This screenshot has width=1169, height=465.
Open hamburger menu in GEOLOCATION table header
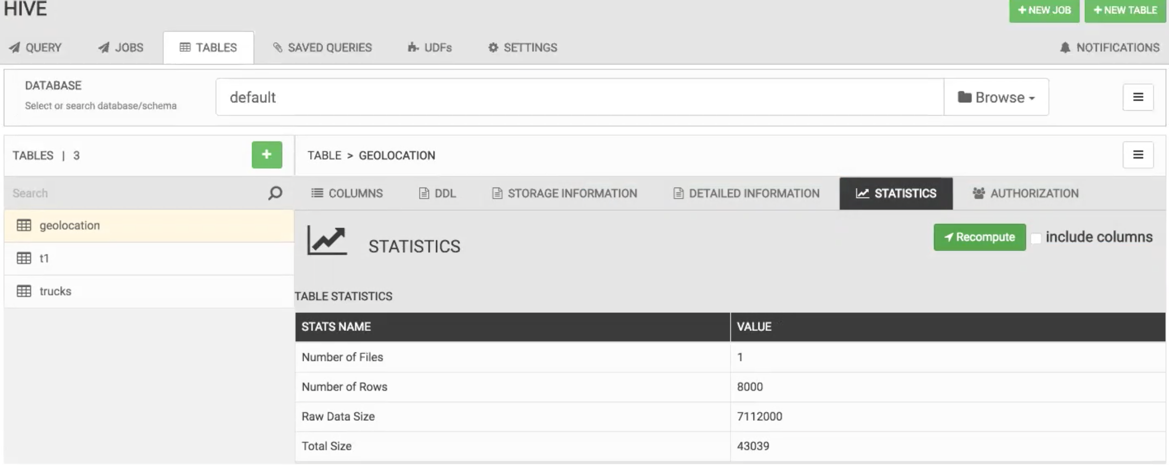tap(1138, 155)
